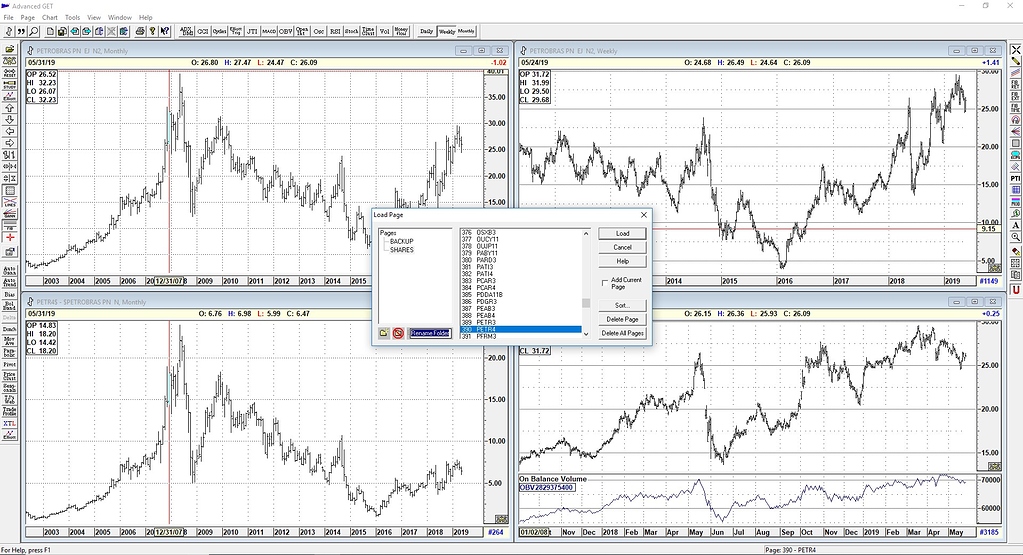Viewport: 1023px width, 555px height.
Task: Click the Cycles study button
Action: [219, 31]
